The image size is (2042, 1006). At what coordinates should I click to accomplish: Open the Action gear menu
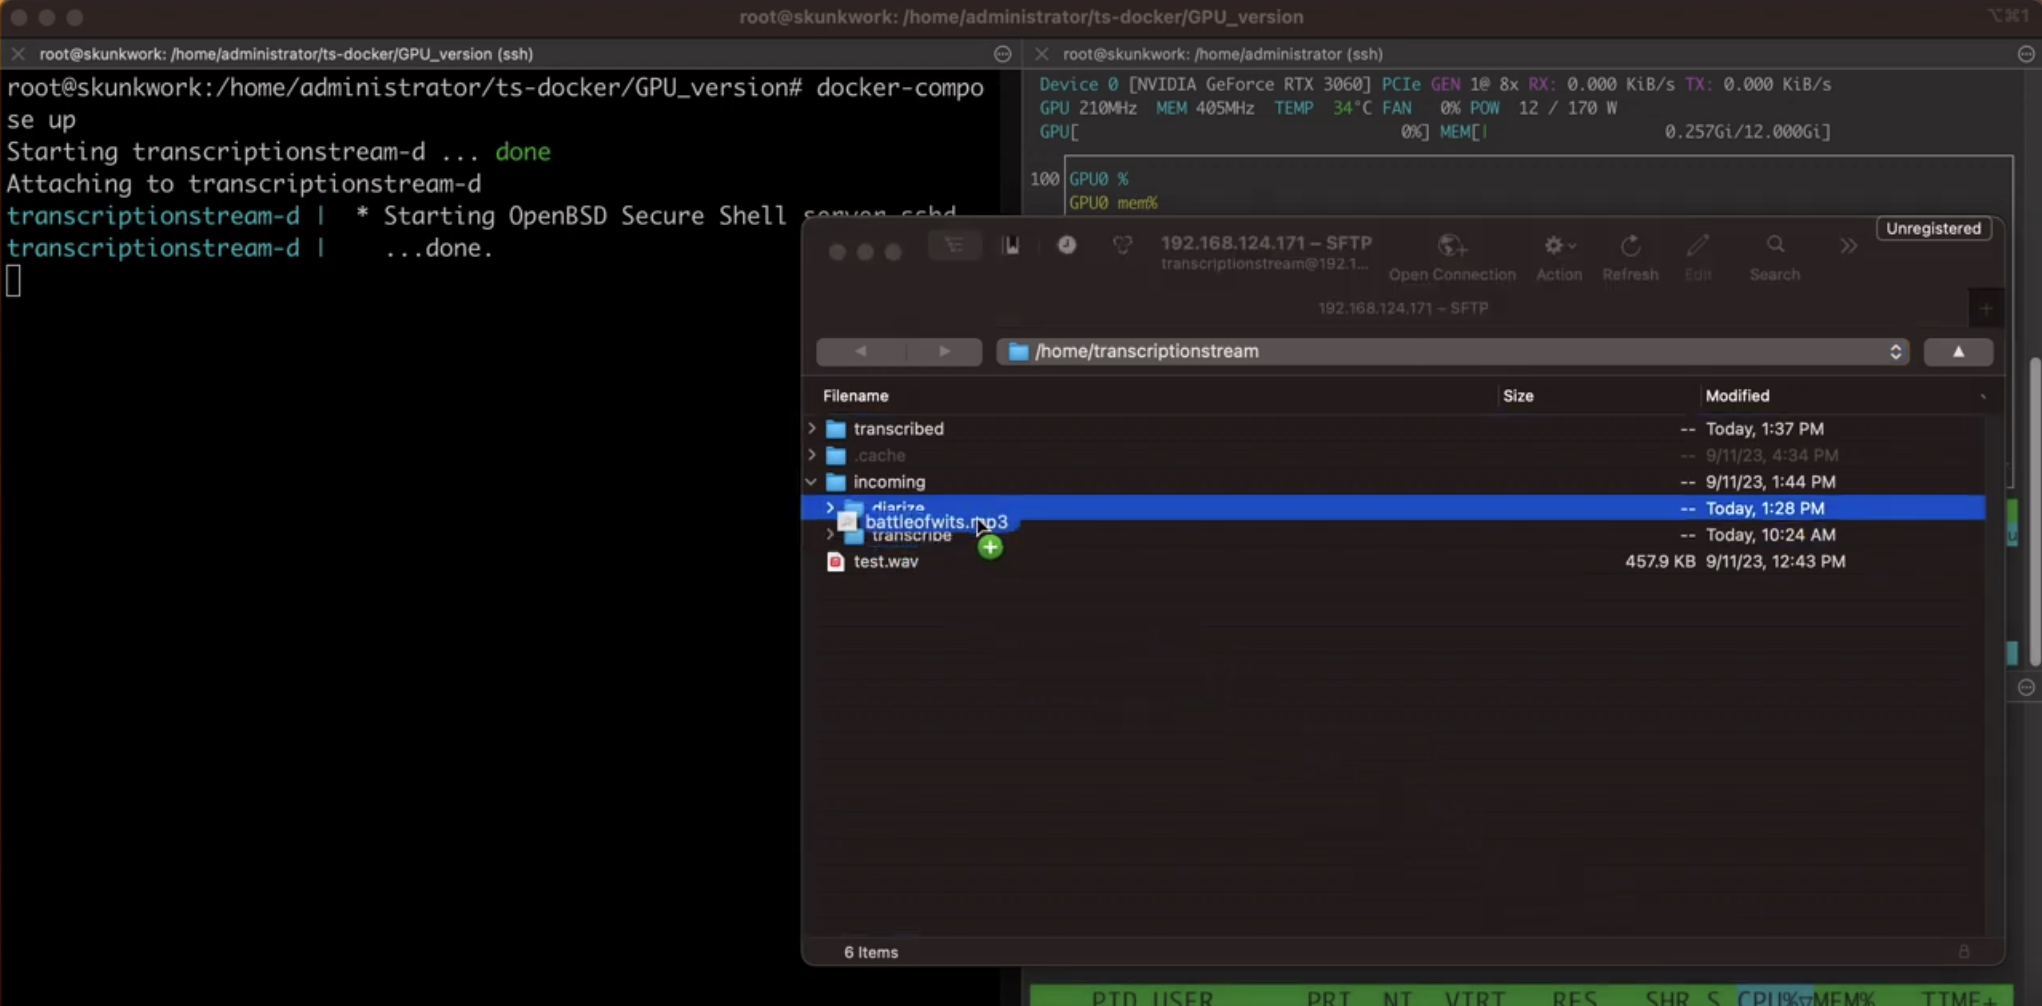(1558, 245)
